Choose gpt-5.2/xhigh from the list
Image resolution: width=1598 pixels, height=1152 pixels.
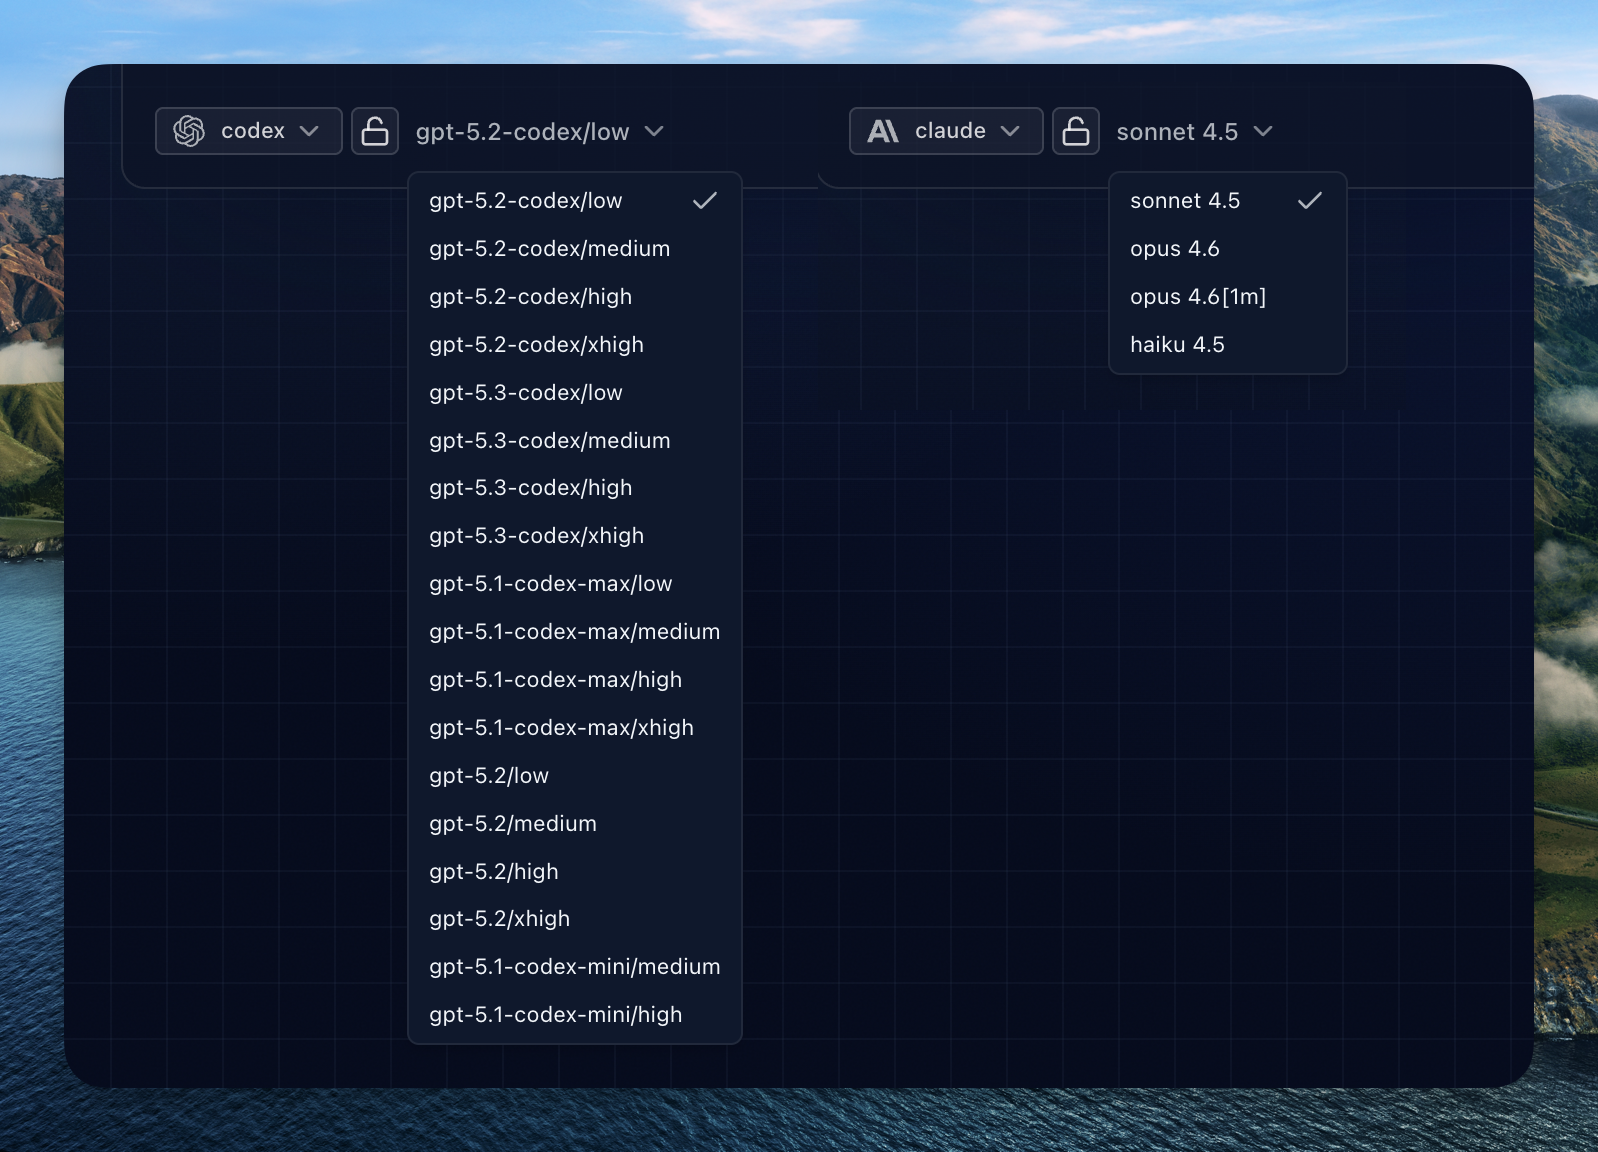500,919
